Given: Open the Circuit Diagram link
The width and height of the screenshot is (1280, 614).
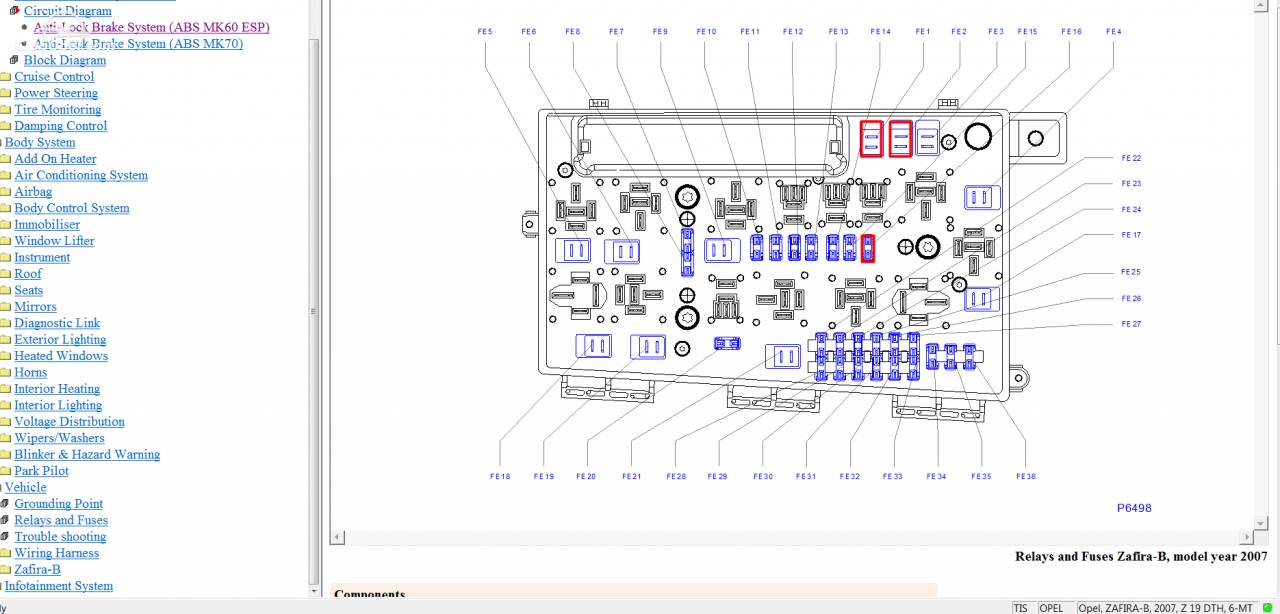Looking at the screenshot, I should (x=68, y=11).
